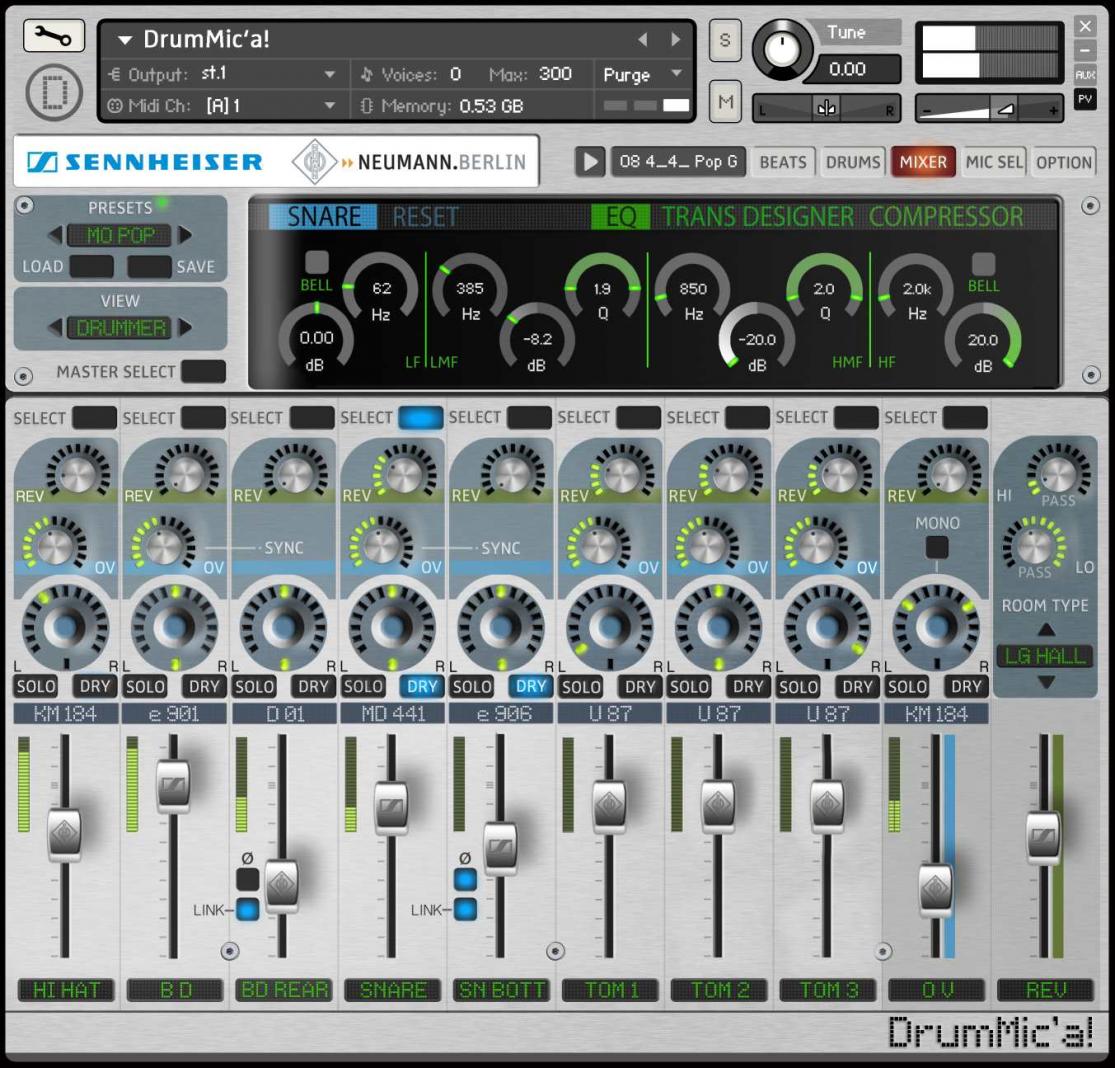Click the RESET button next to SNARE
The image size is (1115, 1068).
click(425, 217)
